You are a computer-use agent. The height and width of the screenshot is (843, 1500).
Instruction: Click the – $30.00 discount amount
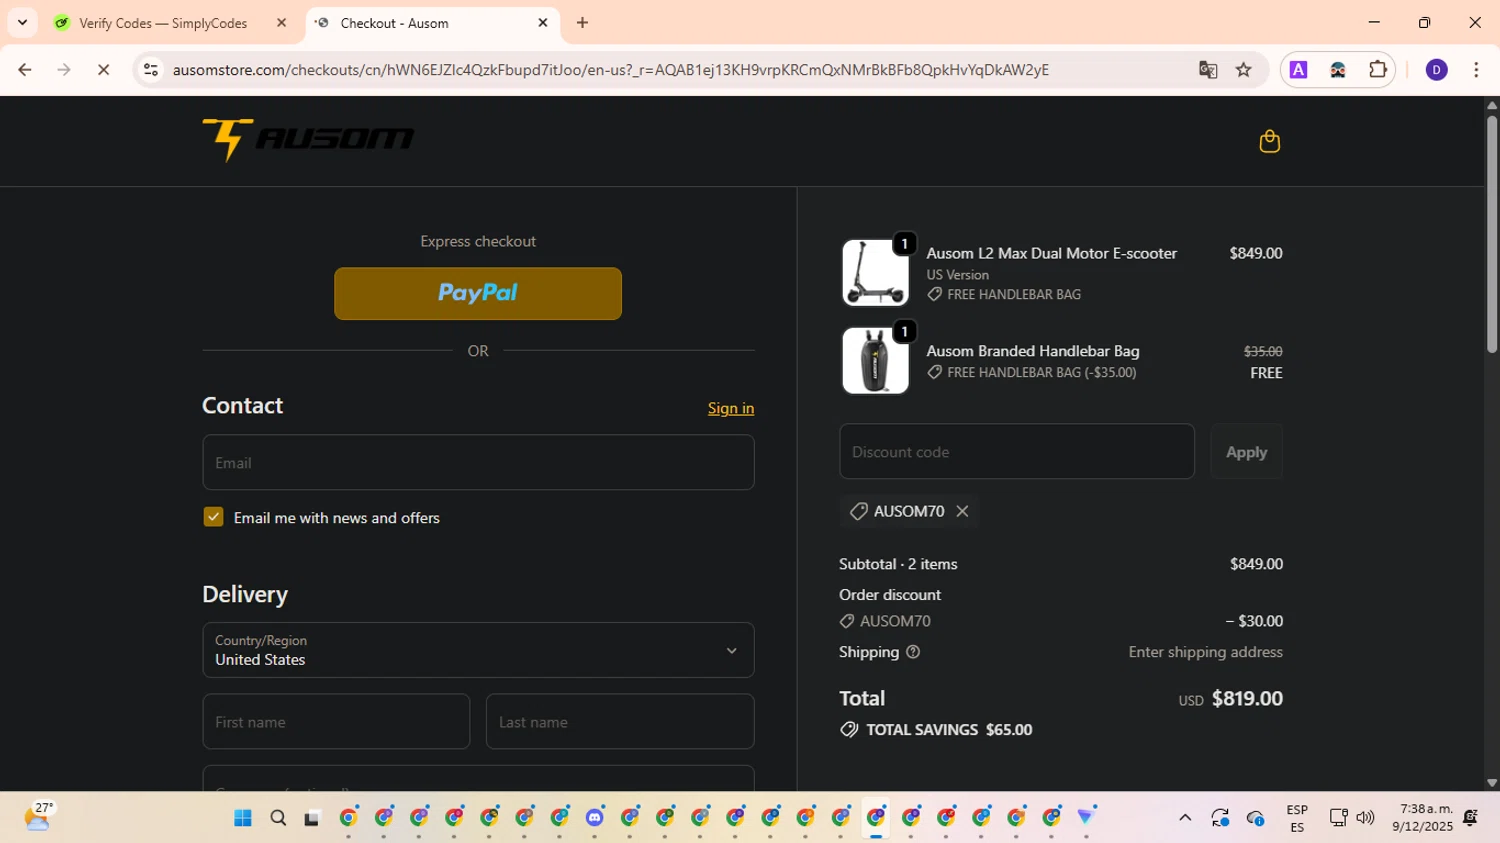[1254, 621]
